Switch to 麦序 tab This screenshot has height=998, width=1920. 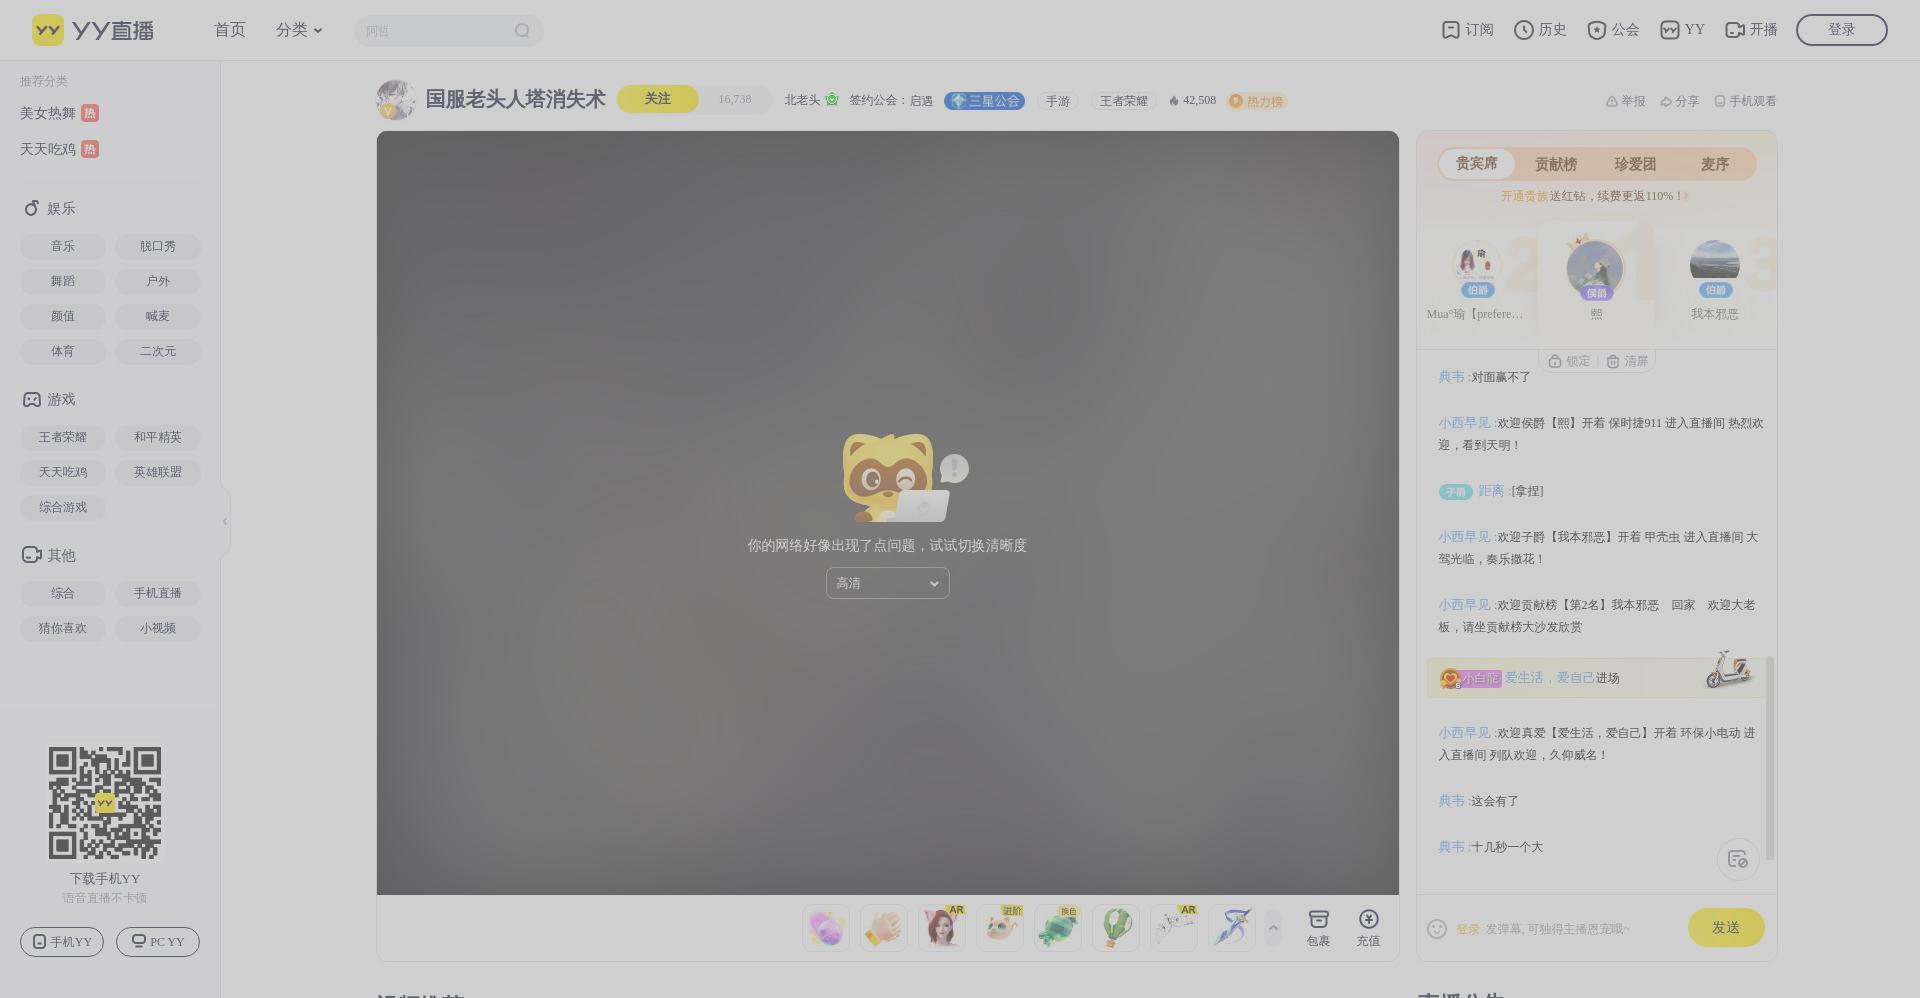click(x=1715, y=164)
